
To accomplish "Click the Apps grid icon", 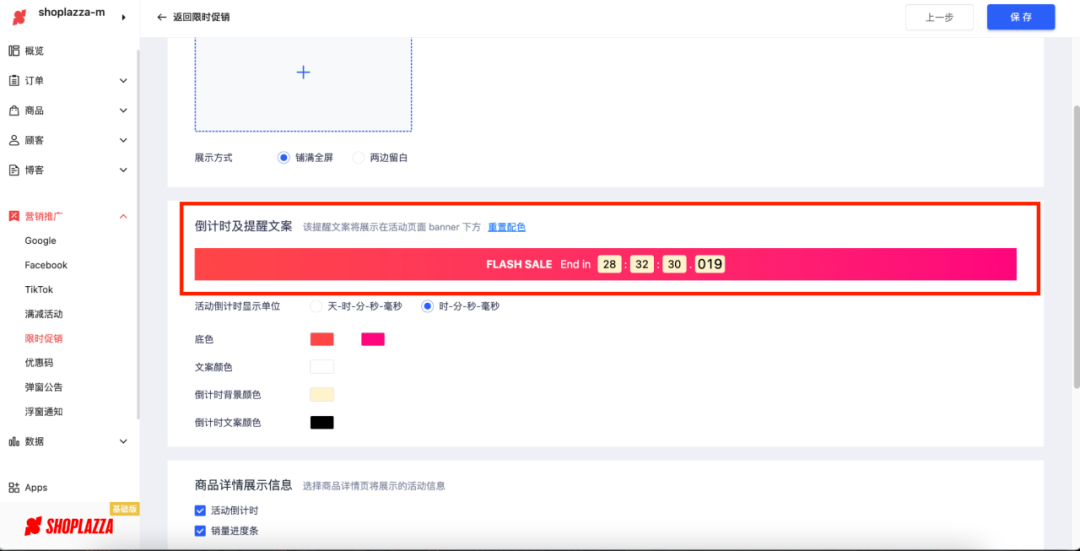I will [x=14, y=488].
